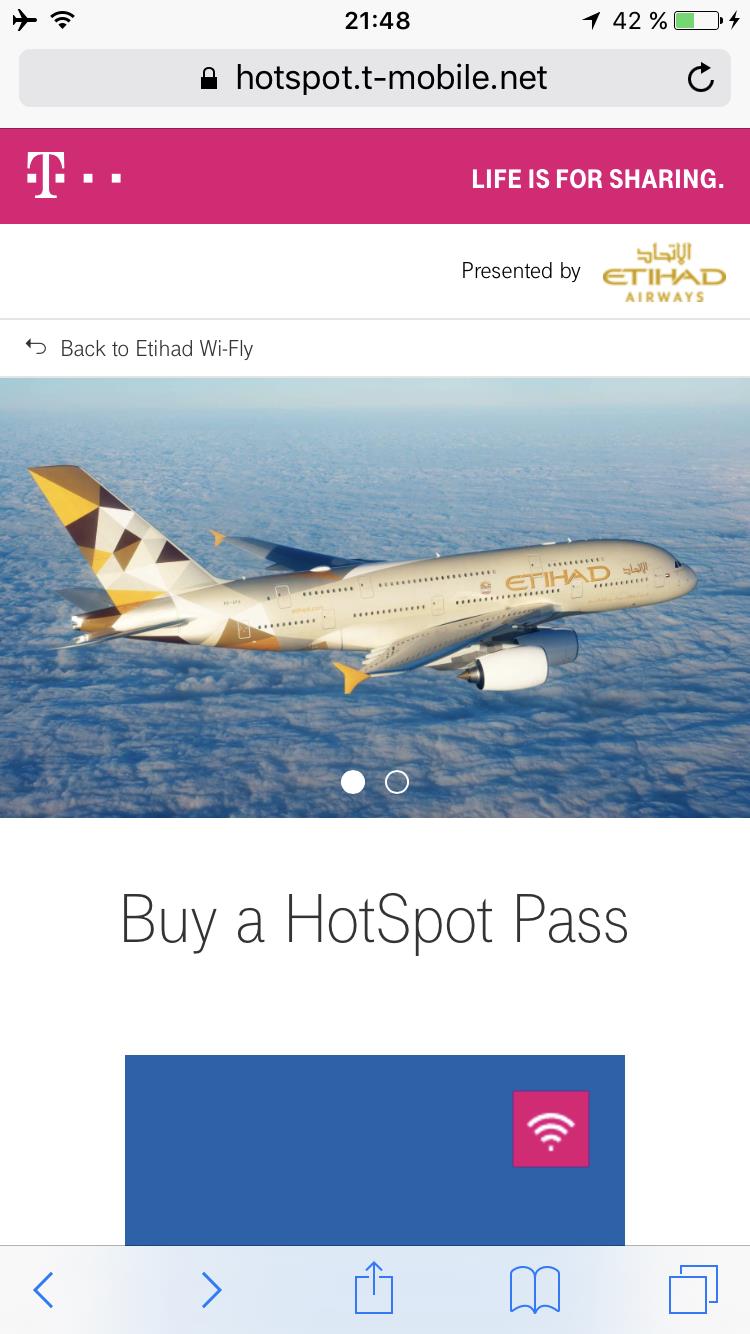Tap the Safari forward arrow
This screenshot has width=750, height=1334.
click(x=210, y=1289)
